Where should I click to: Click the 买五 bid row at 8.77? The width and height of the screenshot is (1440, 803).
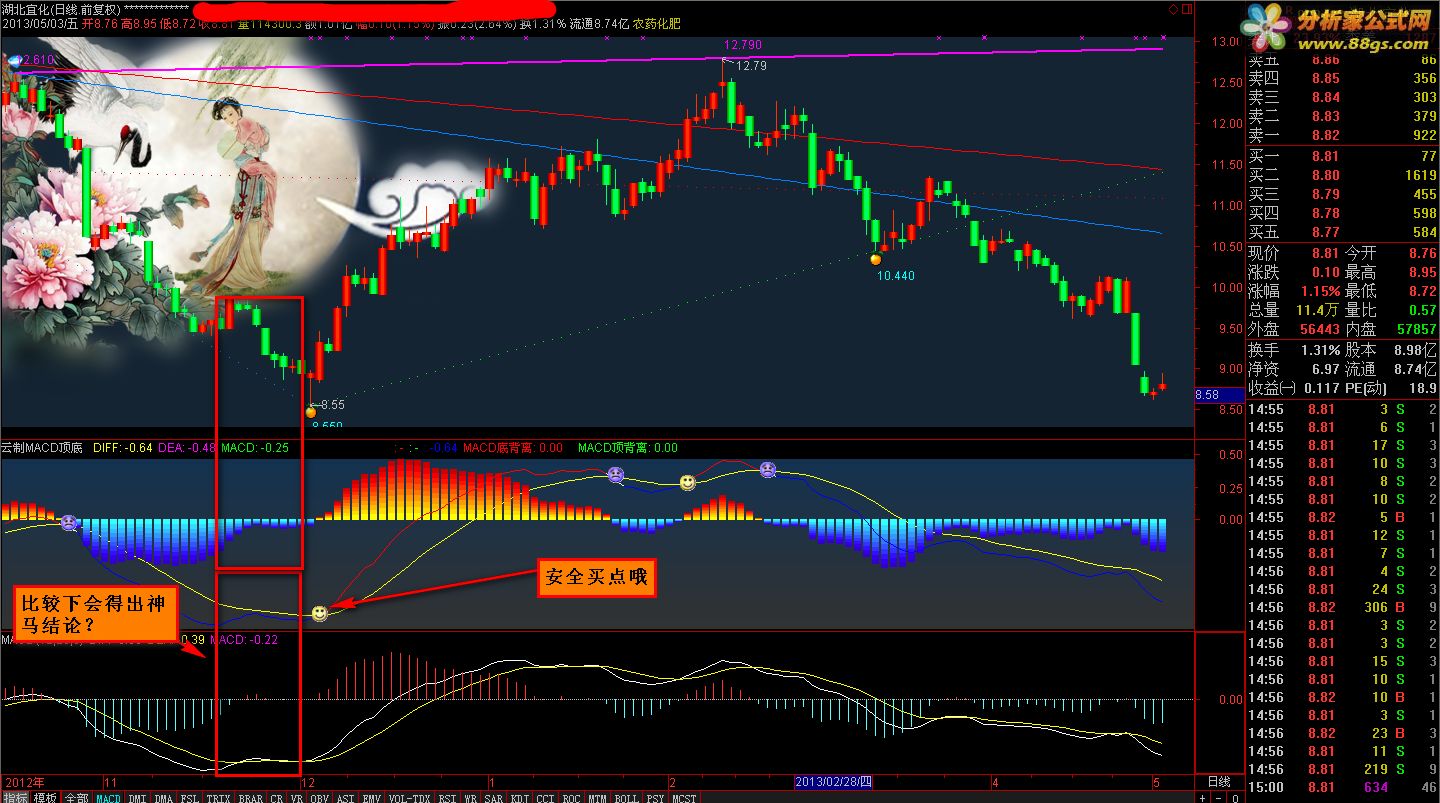coord(1343,232)
